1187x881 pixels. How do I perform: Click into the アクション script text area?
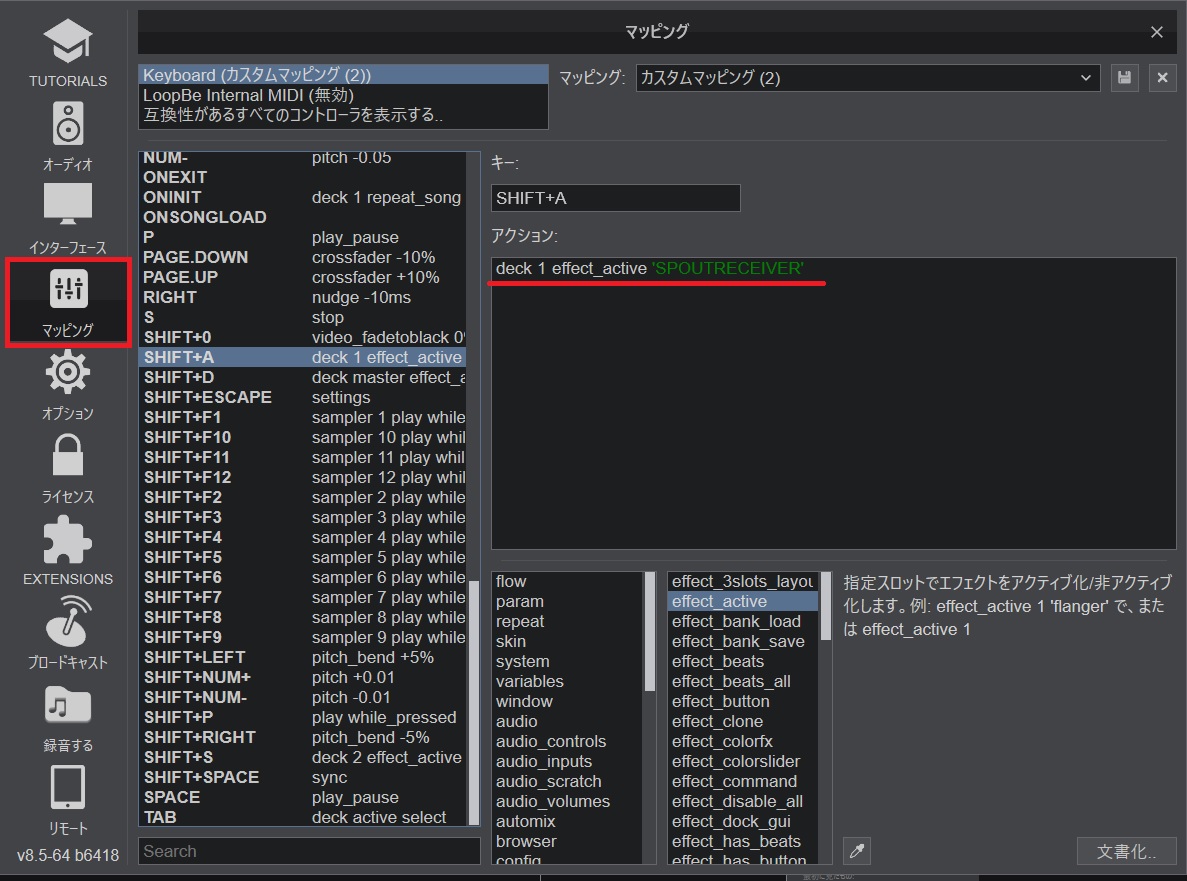(x=833, y=403)
